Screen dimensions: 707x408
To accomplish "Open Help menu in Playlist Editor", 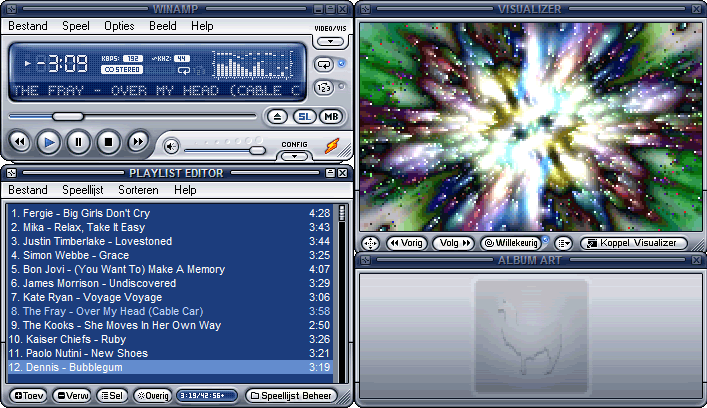I will (x=185, y=190).
